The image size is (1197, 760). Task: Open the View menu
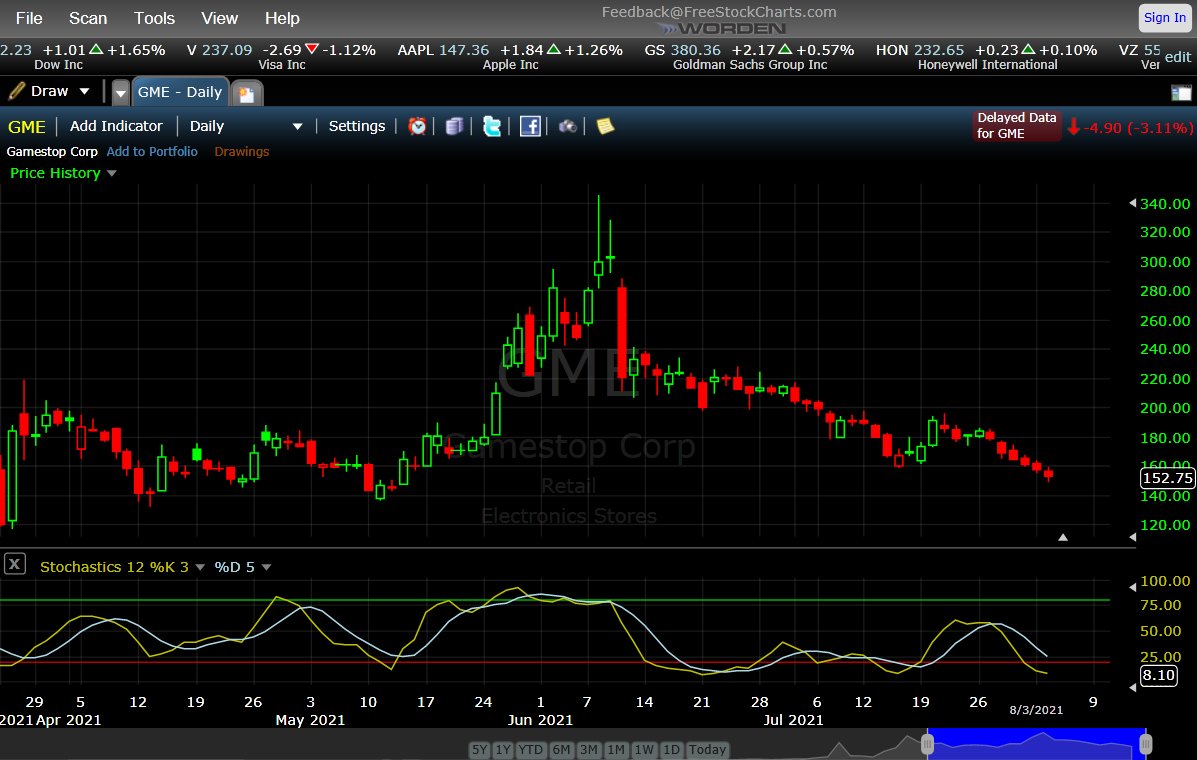tap(220, 18)
